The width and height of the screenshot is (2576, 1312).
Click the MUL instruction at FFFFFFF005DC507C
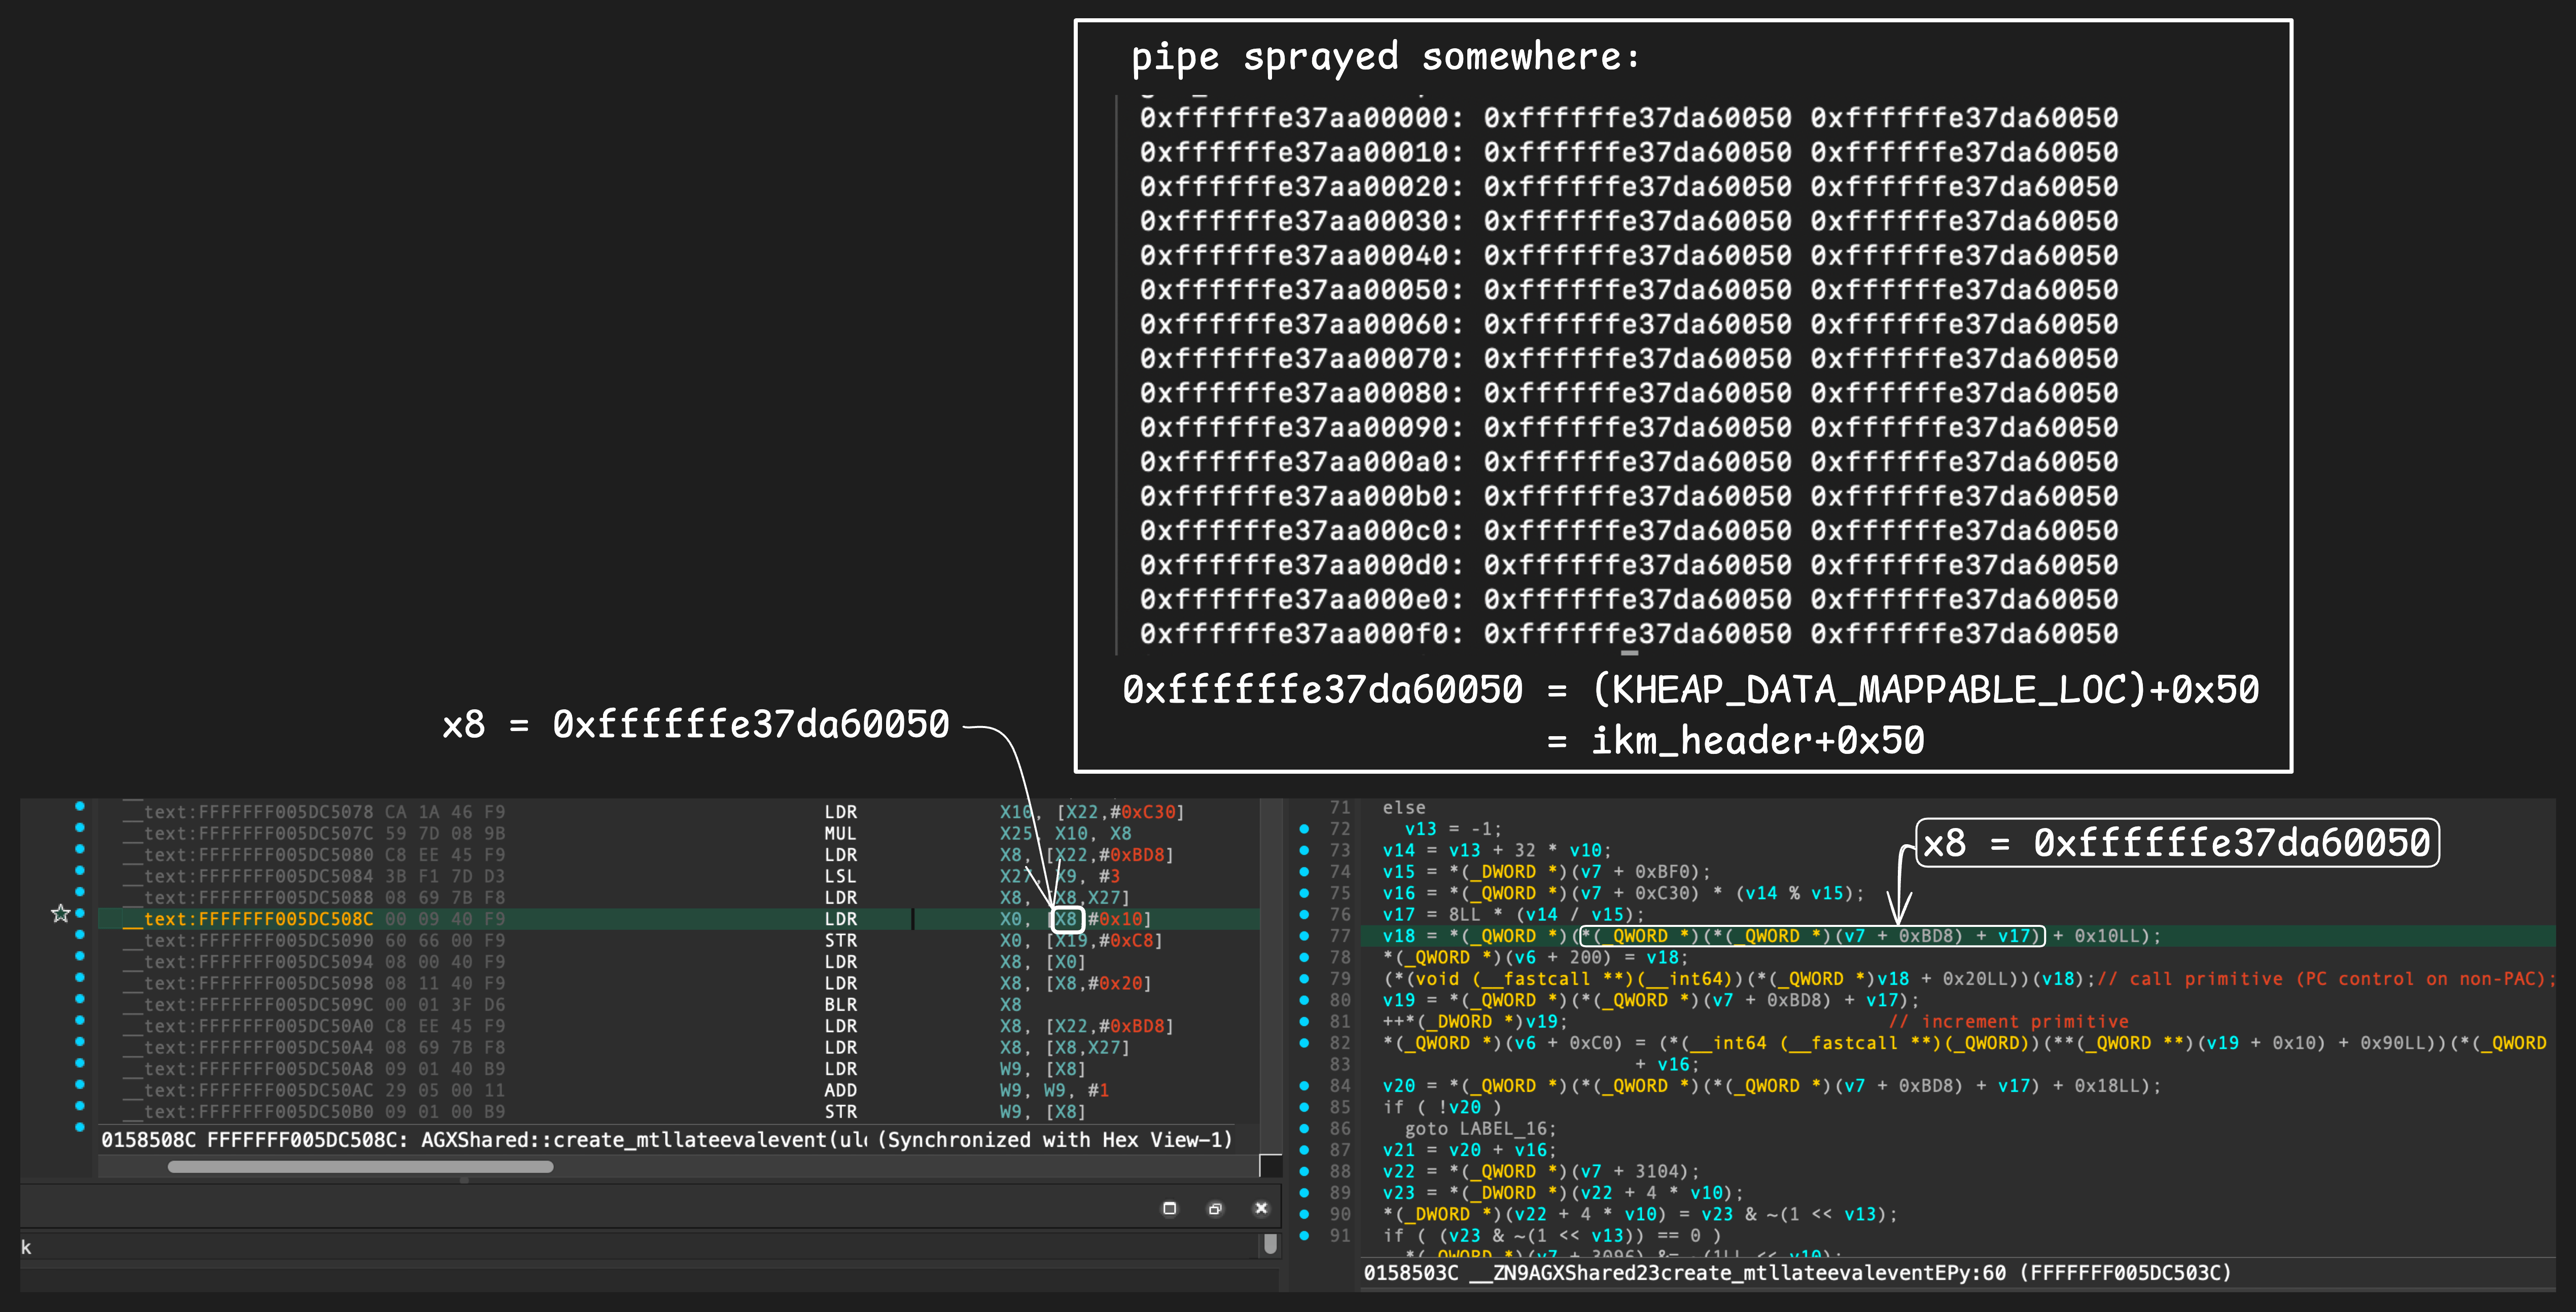(840, 834)
